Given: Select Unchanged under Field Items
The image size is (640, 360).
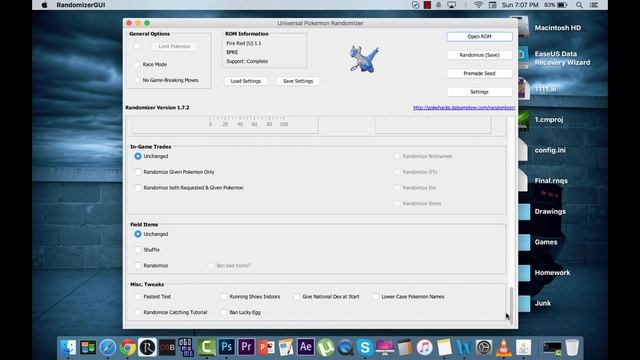Looking at the screenshot, I should coord(138,234).
